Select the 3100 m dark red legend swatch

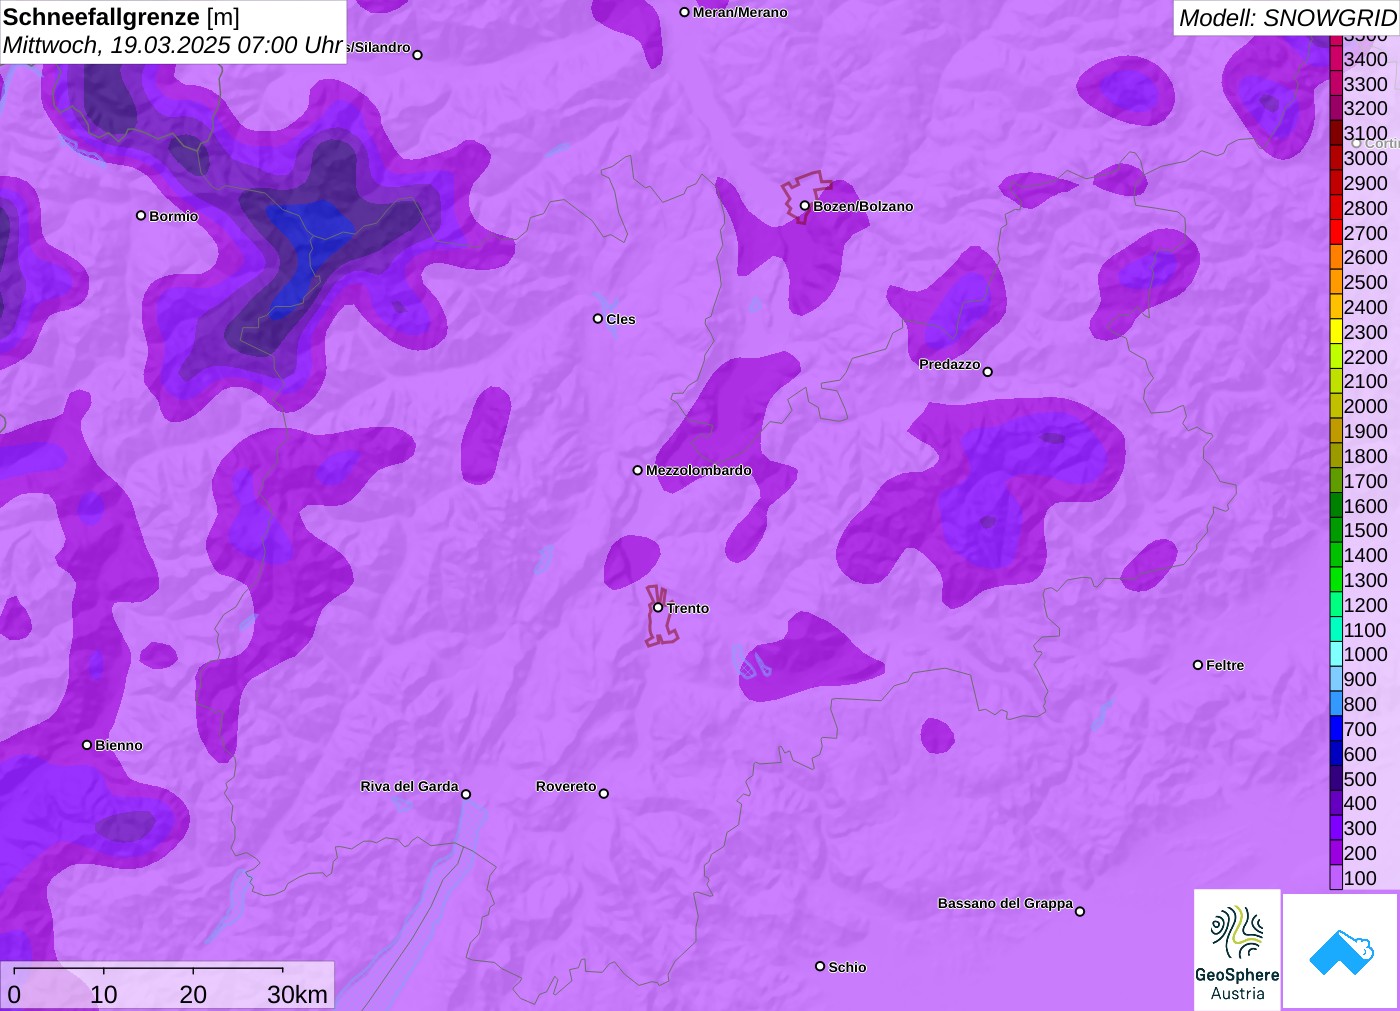[x=1336, y=133]
